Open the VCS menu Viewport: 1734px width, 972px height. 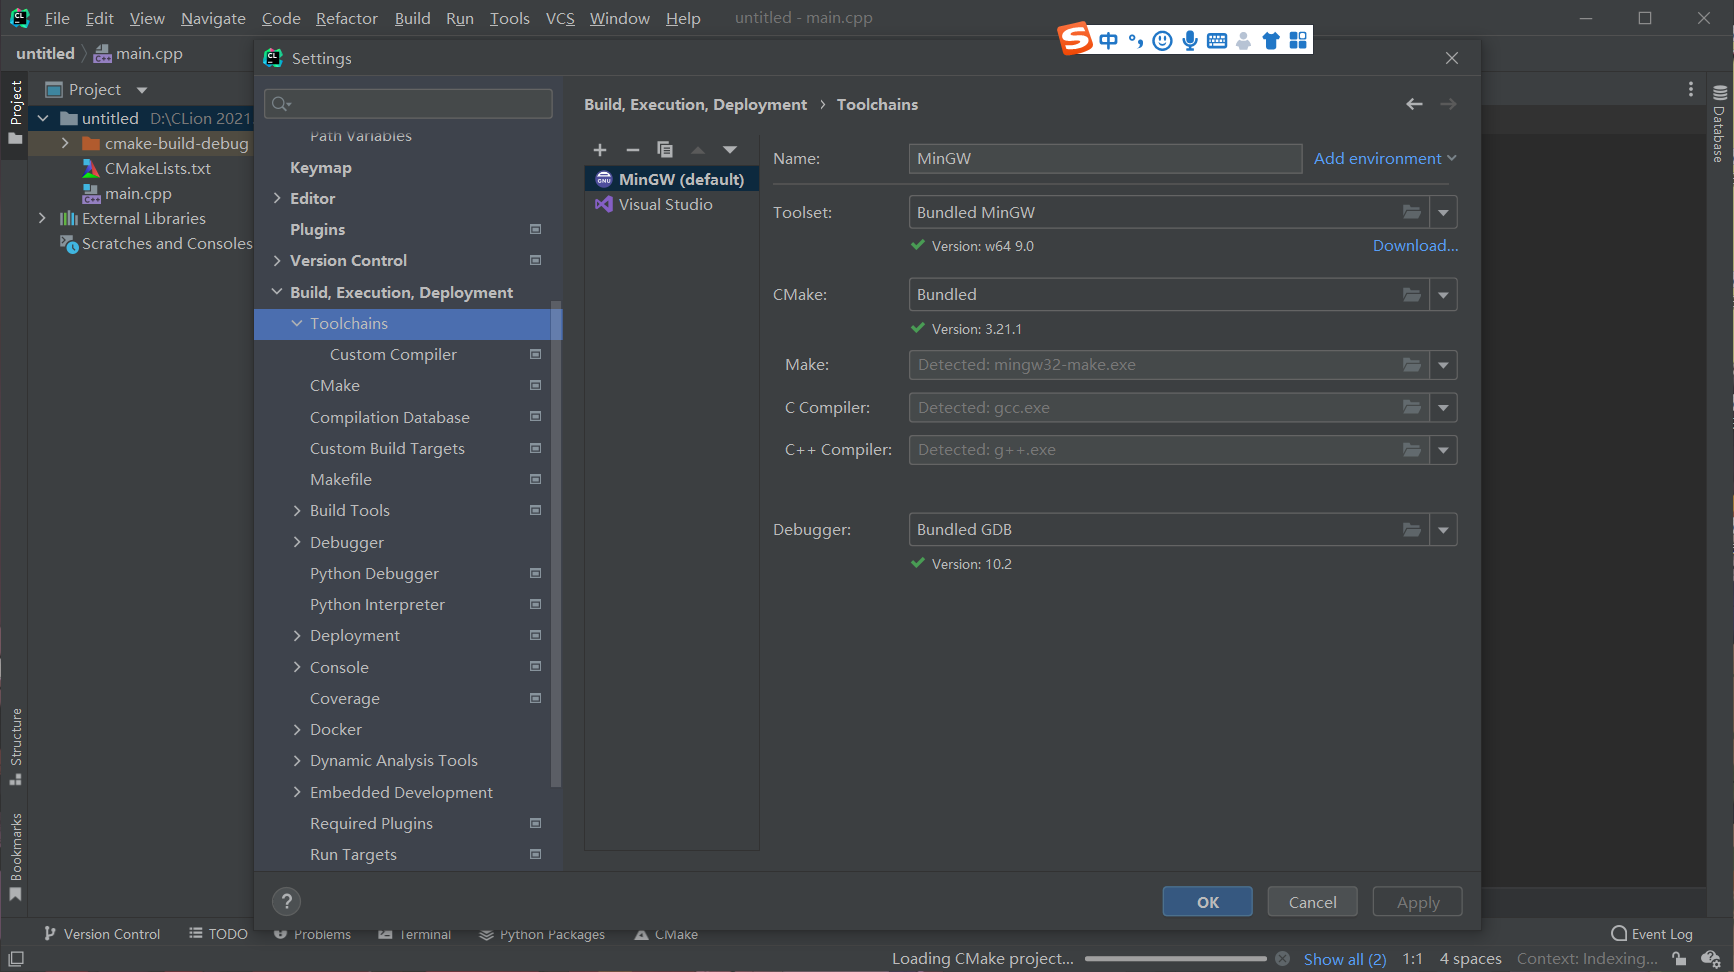click(560, 18)
